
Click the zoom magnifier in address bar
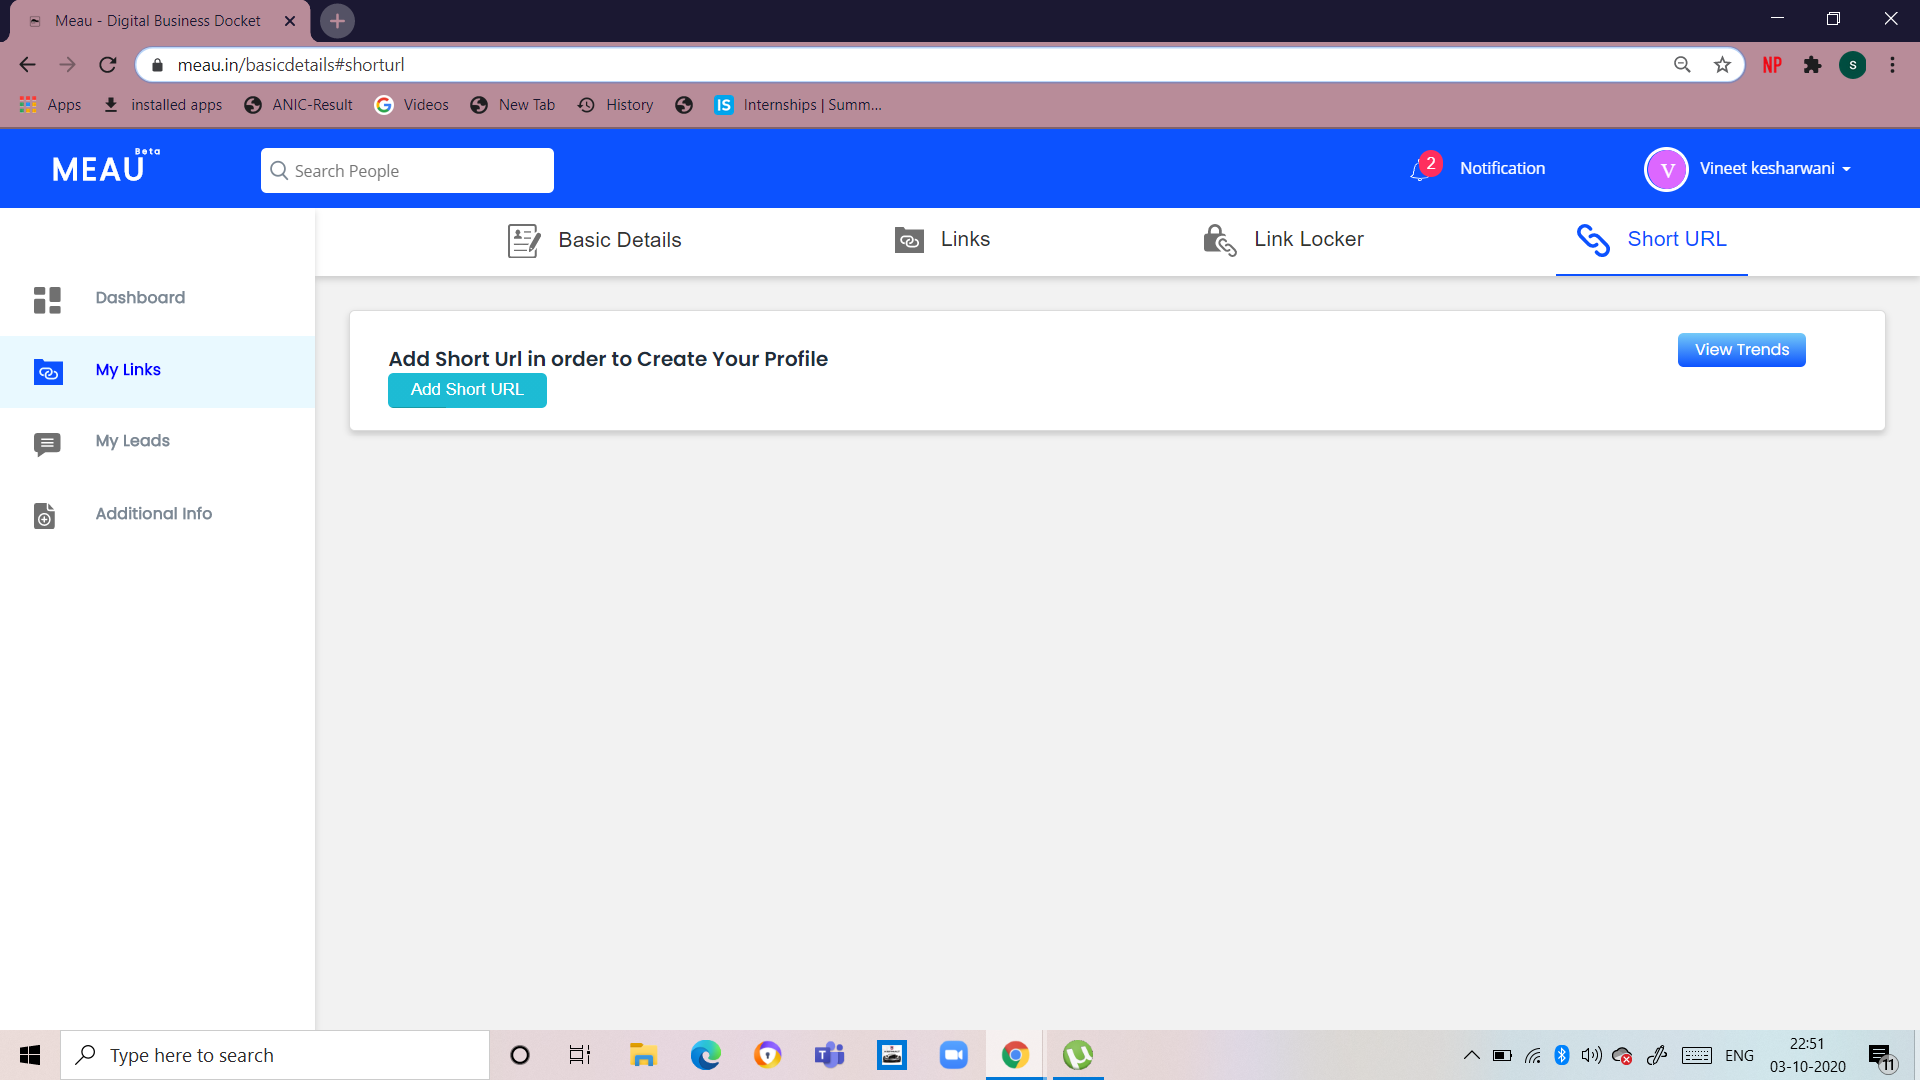[x=1682, y=65]
